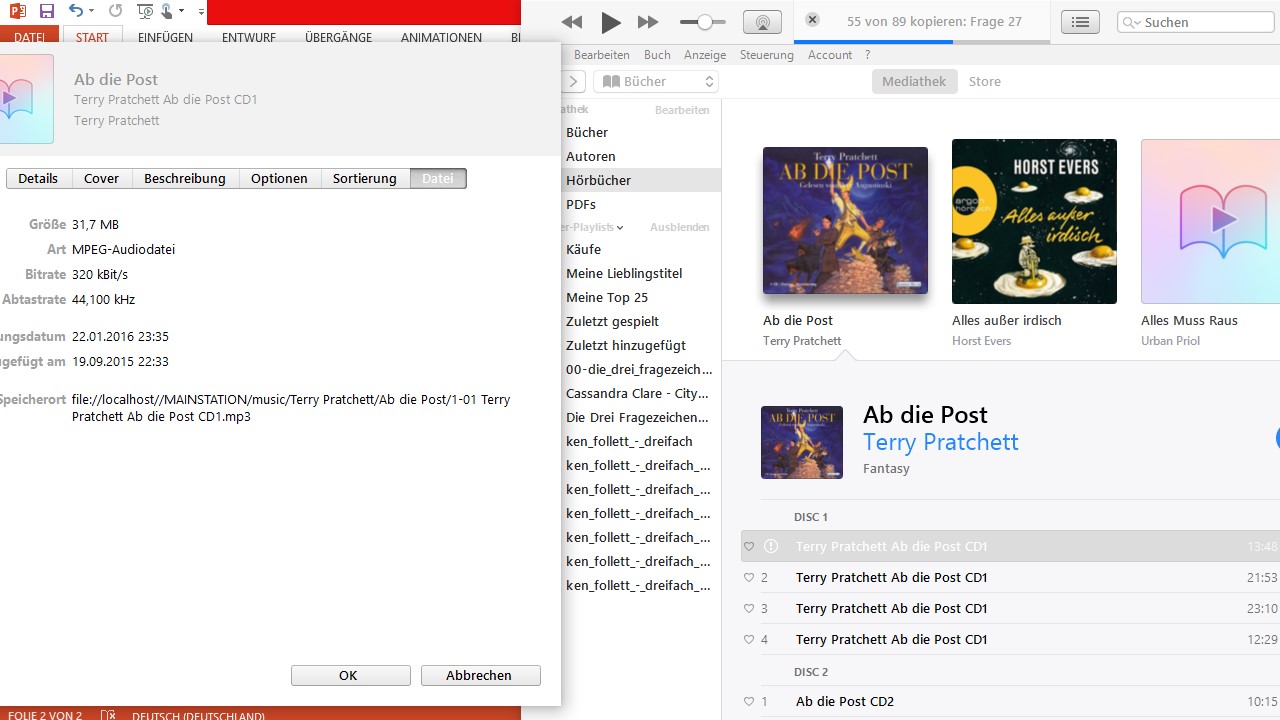Select the Details tab in info dialog
Viewport: 1280px width, 720px height.
pyautogui.click(x=38, y=178)
